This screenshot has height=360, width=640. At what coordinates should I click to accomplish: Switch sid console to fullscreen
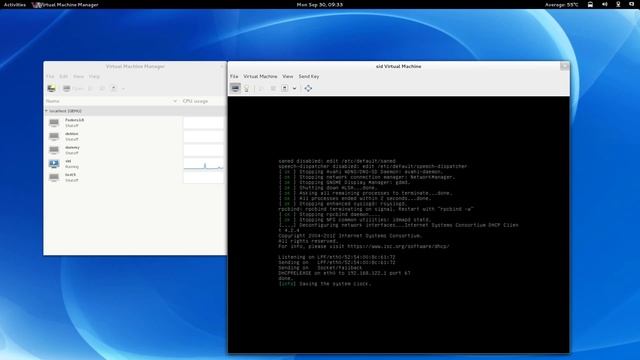click(308, 88)
